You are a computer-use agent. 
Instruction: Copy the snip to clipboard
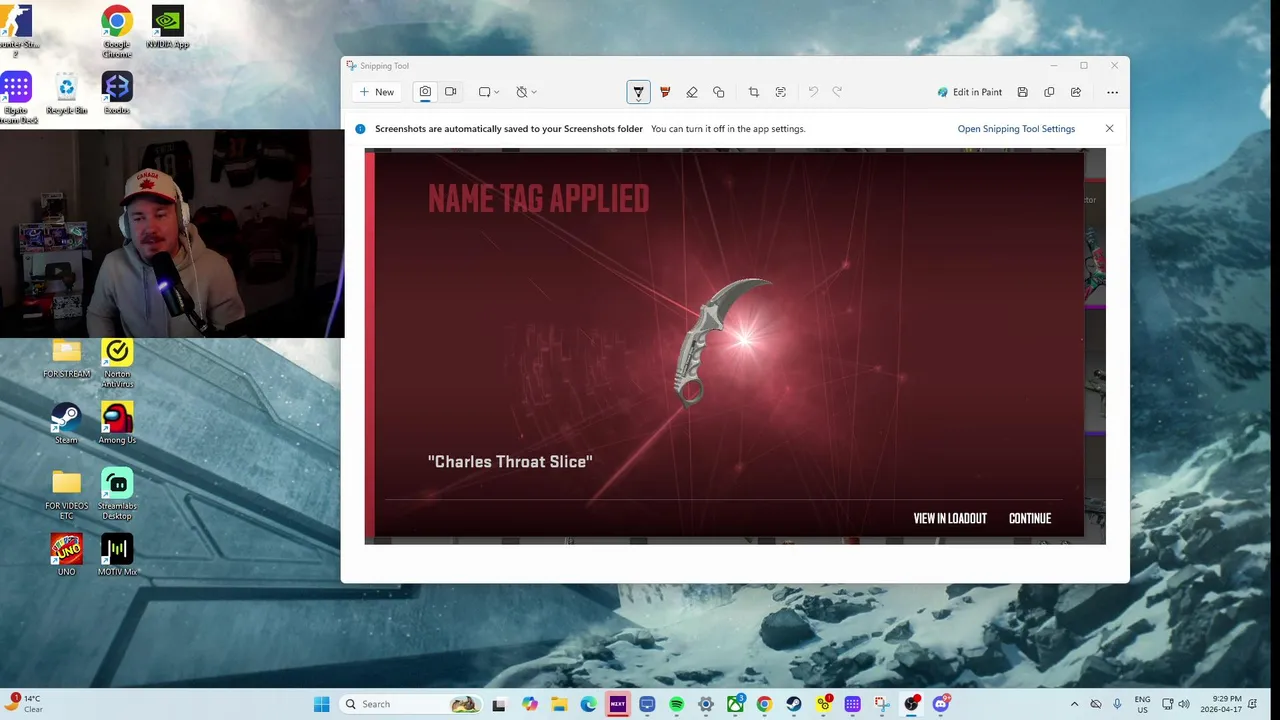pos(1049,92)
